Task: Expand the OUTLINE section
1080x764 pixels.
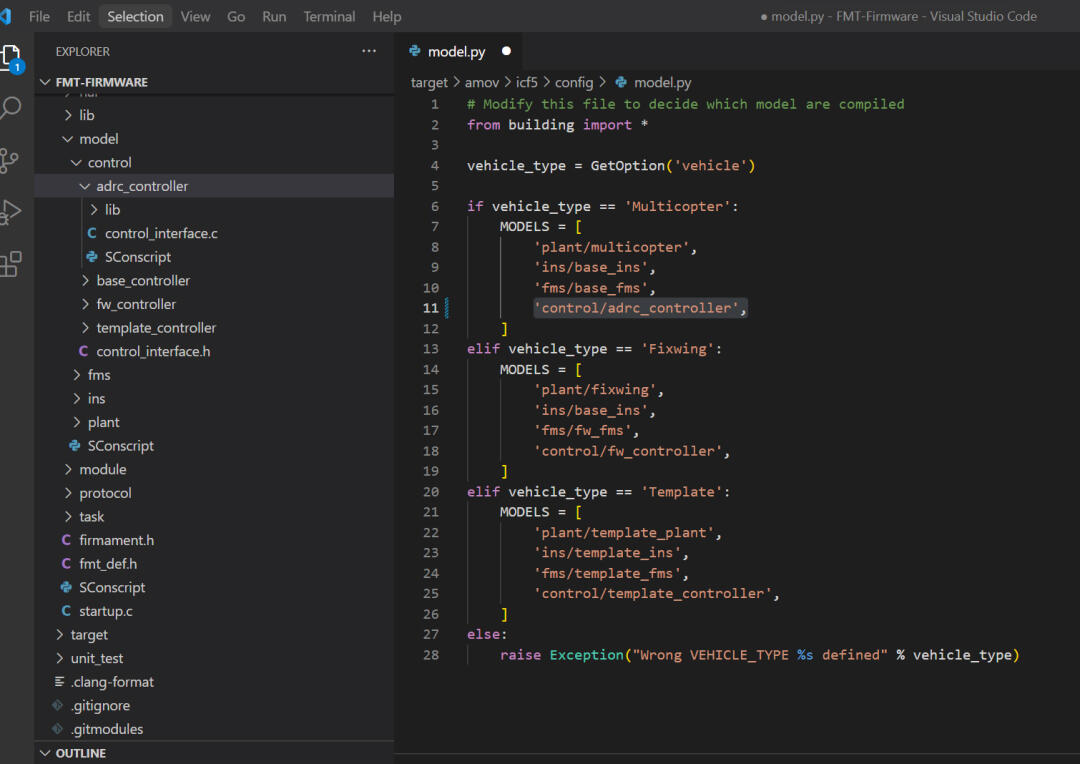Action: (x=80, y=753)
